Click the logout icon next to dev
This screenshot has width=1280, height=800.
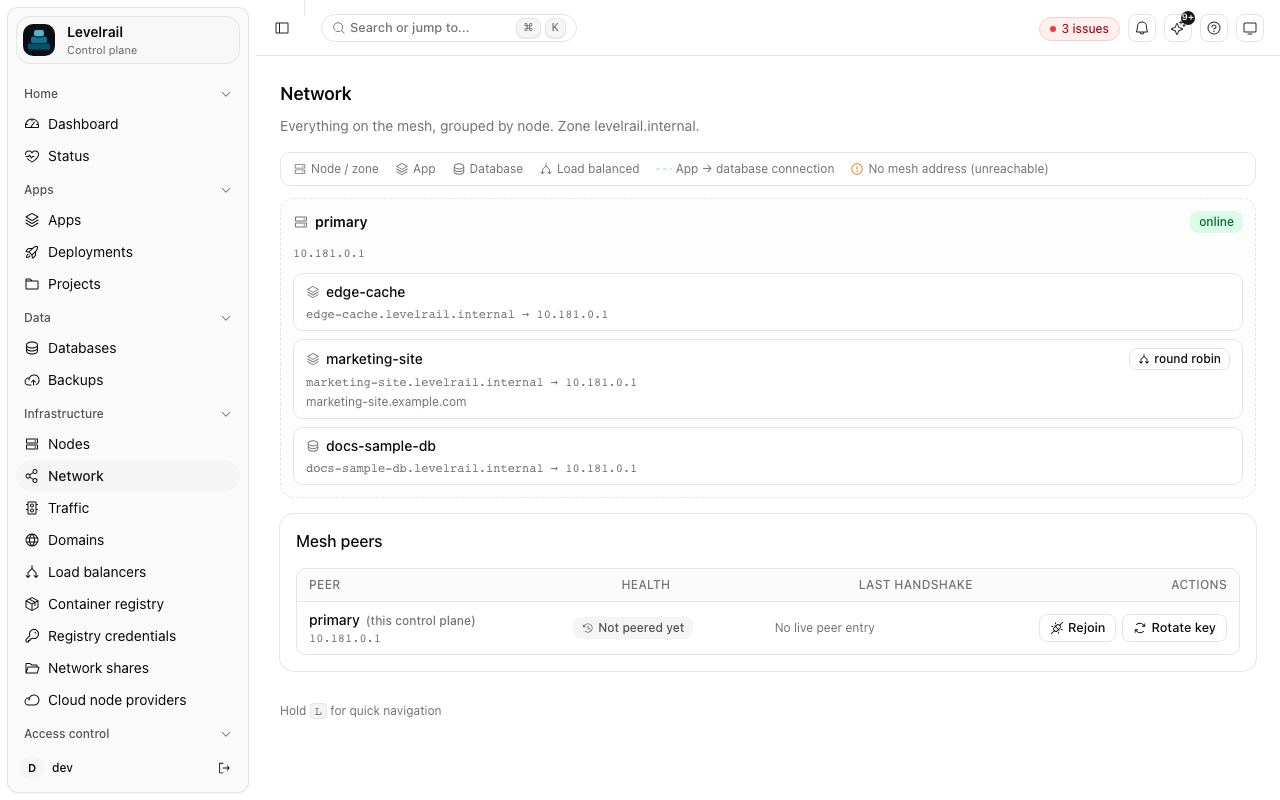click(x=224, y=768)
